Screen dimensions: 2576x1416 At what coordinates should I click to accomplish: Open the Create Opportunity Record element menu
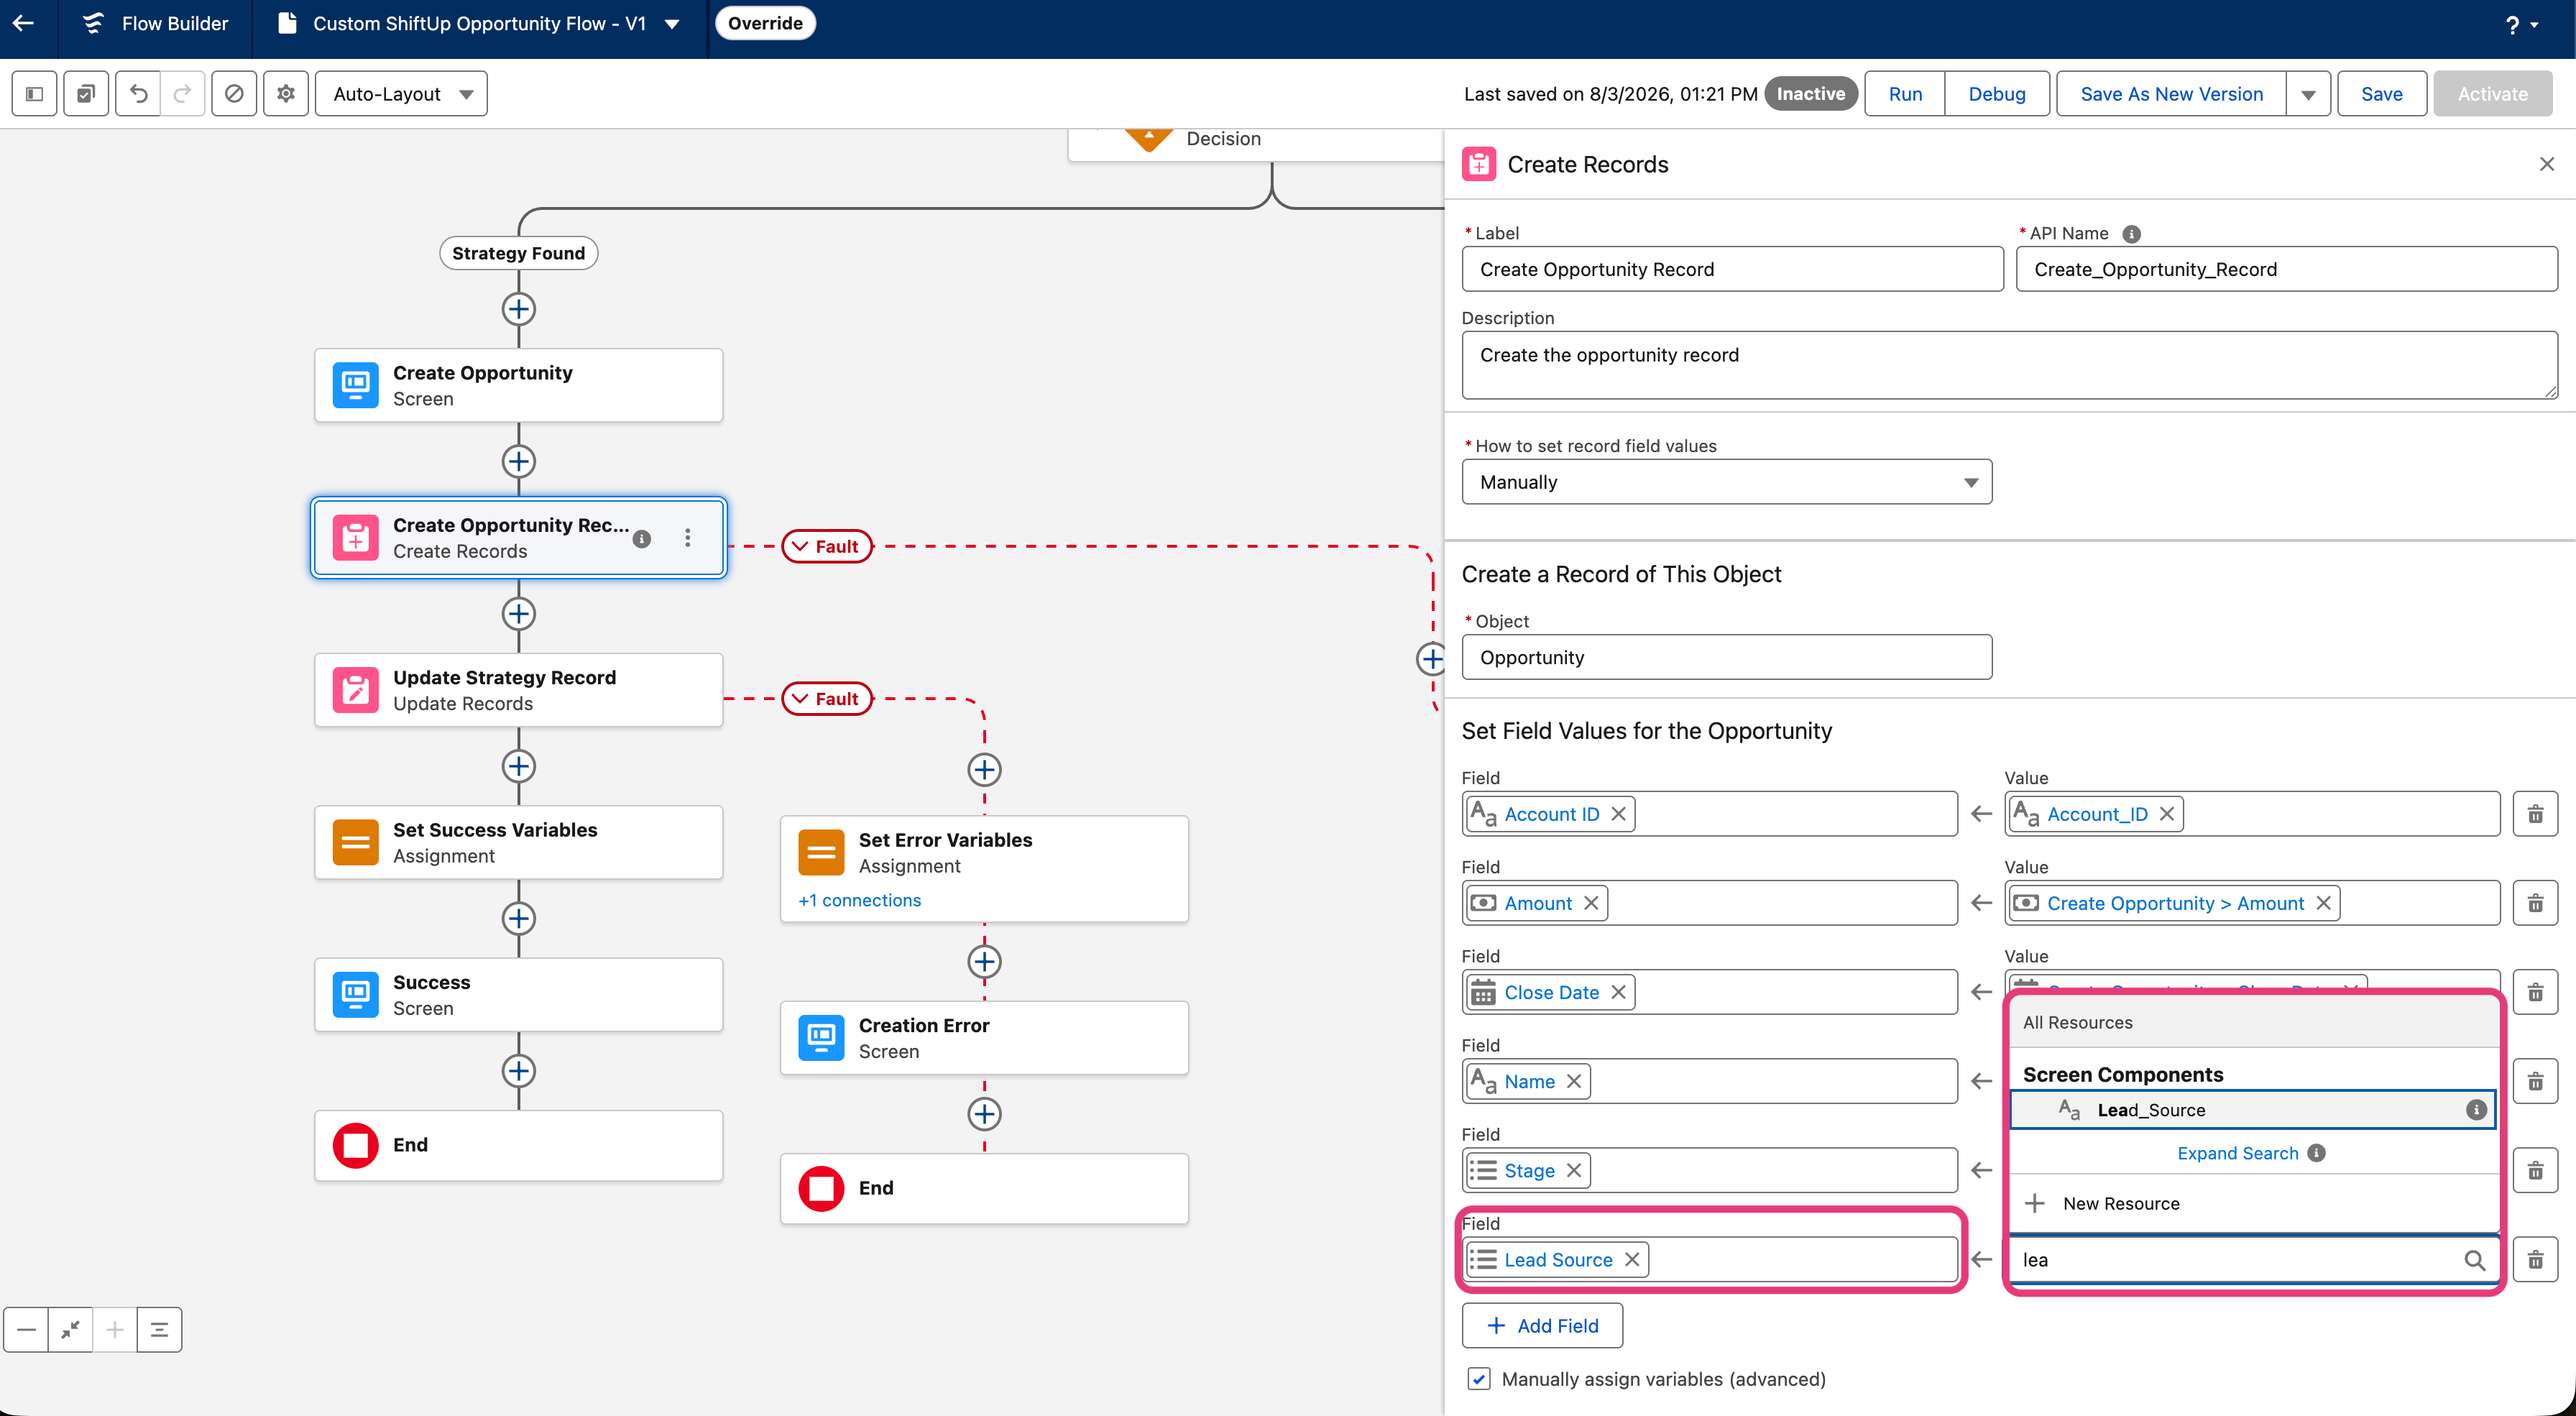(688, 538)
